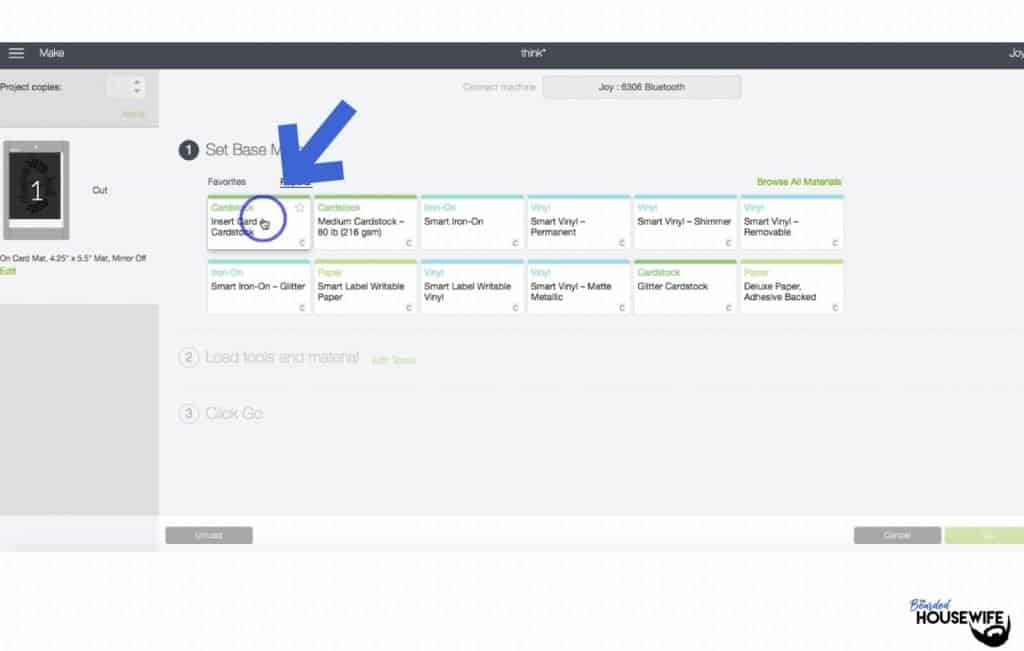This screenshot has width=1024, height=651.
Task: Click the Edit link under the mat
Action: coord(8,271)
